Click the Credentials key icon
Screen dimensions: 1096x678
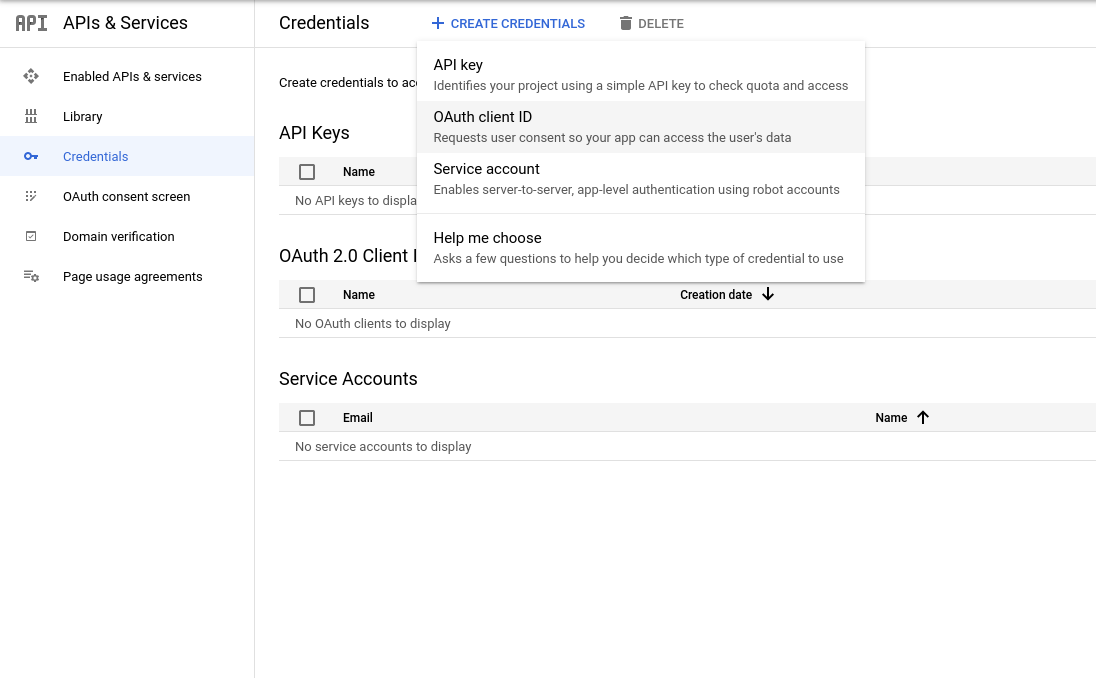(31, 156)
